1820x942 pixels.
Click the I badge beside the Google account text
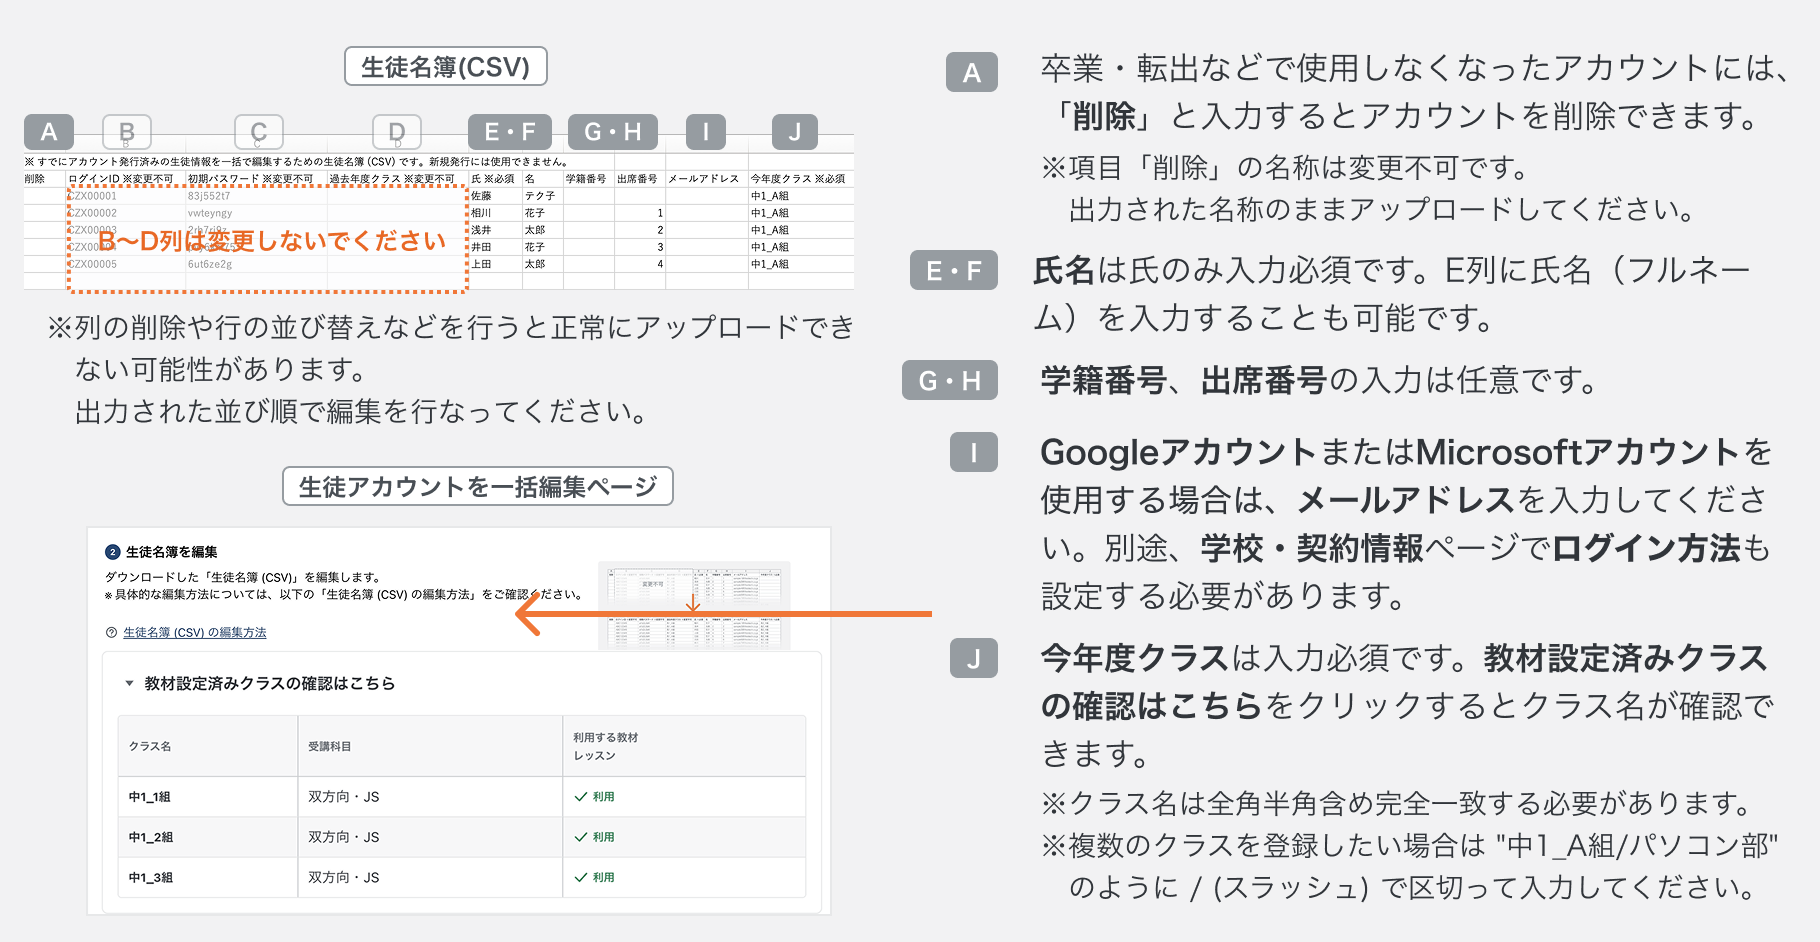click(x=973, y=453)
